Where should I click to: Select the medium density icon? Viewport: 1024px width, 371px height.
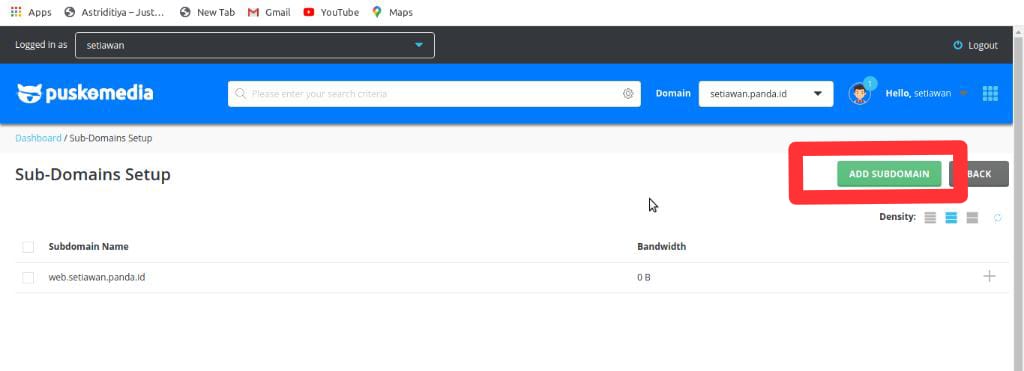(x=951, y=218)
